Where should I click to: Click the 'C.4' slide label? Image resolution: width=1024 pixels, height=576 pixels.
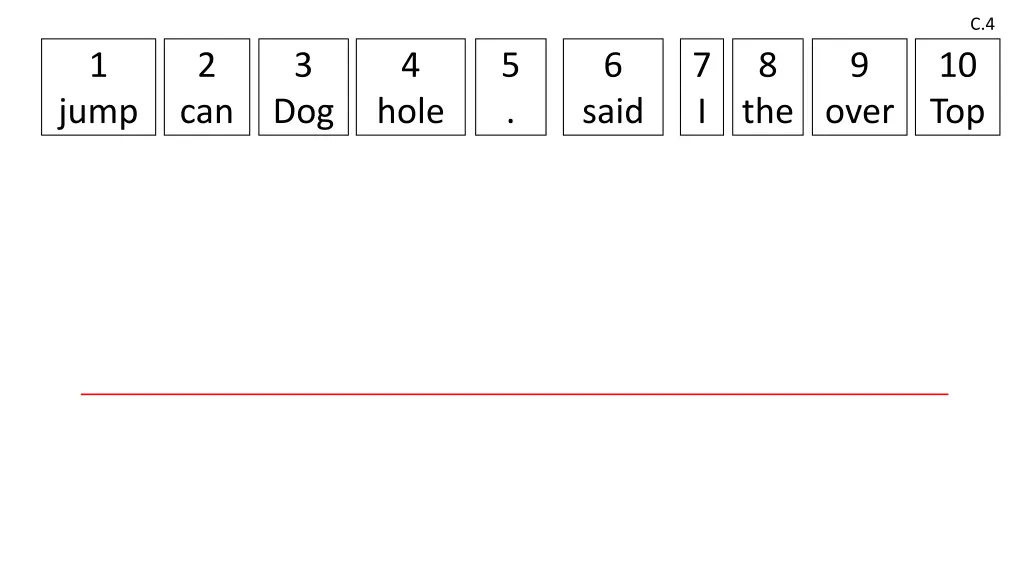982,24
